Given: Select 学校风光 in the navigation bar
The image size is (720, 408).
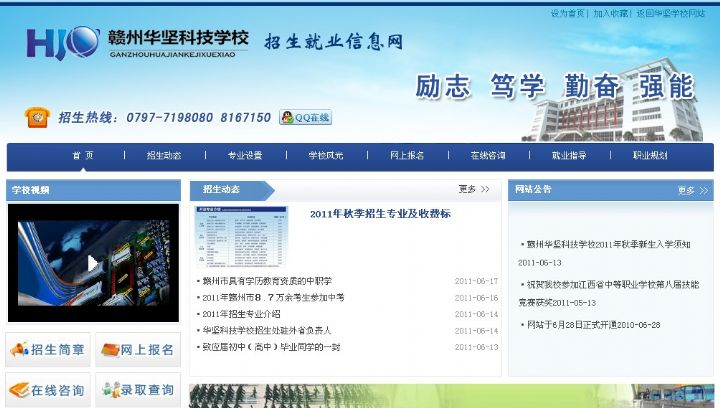Looking at the screenshot, I should [325, 156].
